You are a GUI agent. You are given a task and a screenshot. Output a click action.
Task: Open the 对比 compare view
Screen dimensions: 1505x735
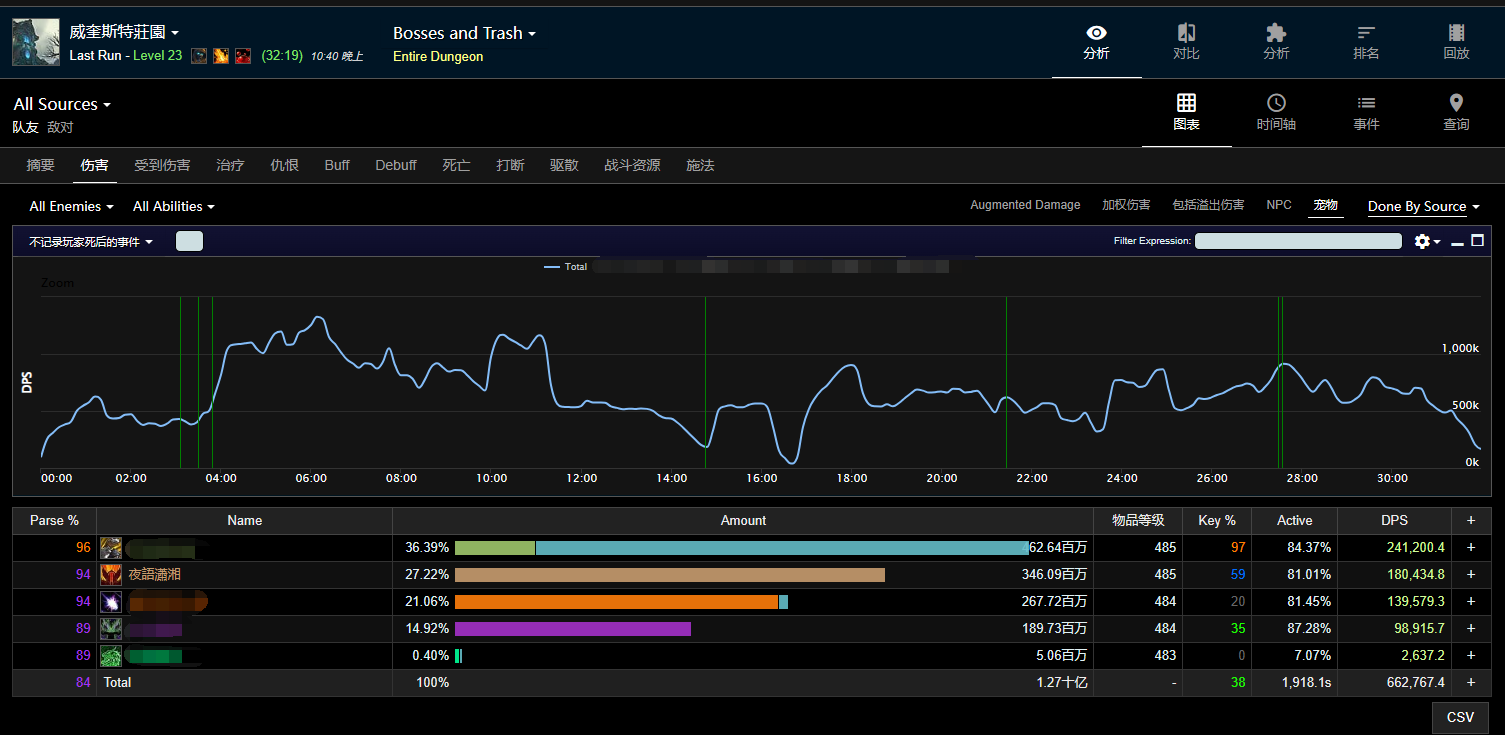pos(1186,42)
